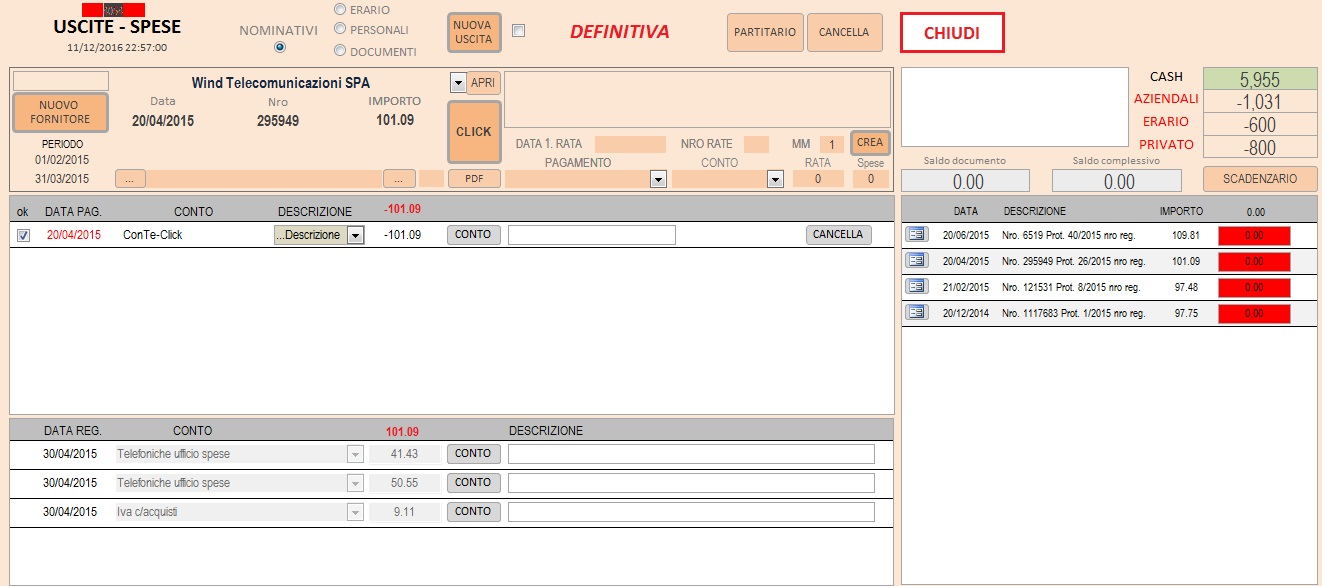Click the AZIENDALI value -1,031
This screenshot has height=586, width=1322.
[1260, 102]
